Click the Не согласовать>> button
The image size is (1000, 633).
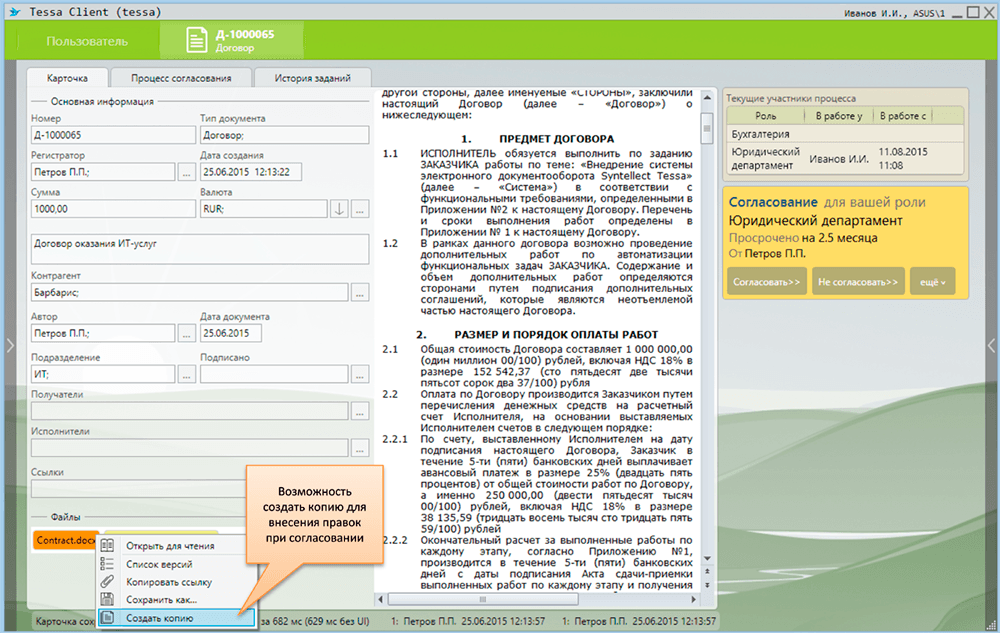point(858,282)
